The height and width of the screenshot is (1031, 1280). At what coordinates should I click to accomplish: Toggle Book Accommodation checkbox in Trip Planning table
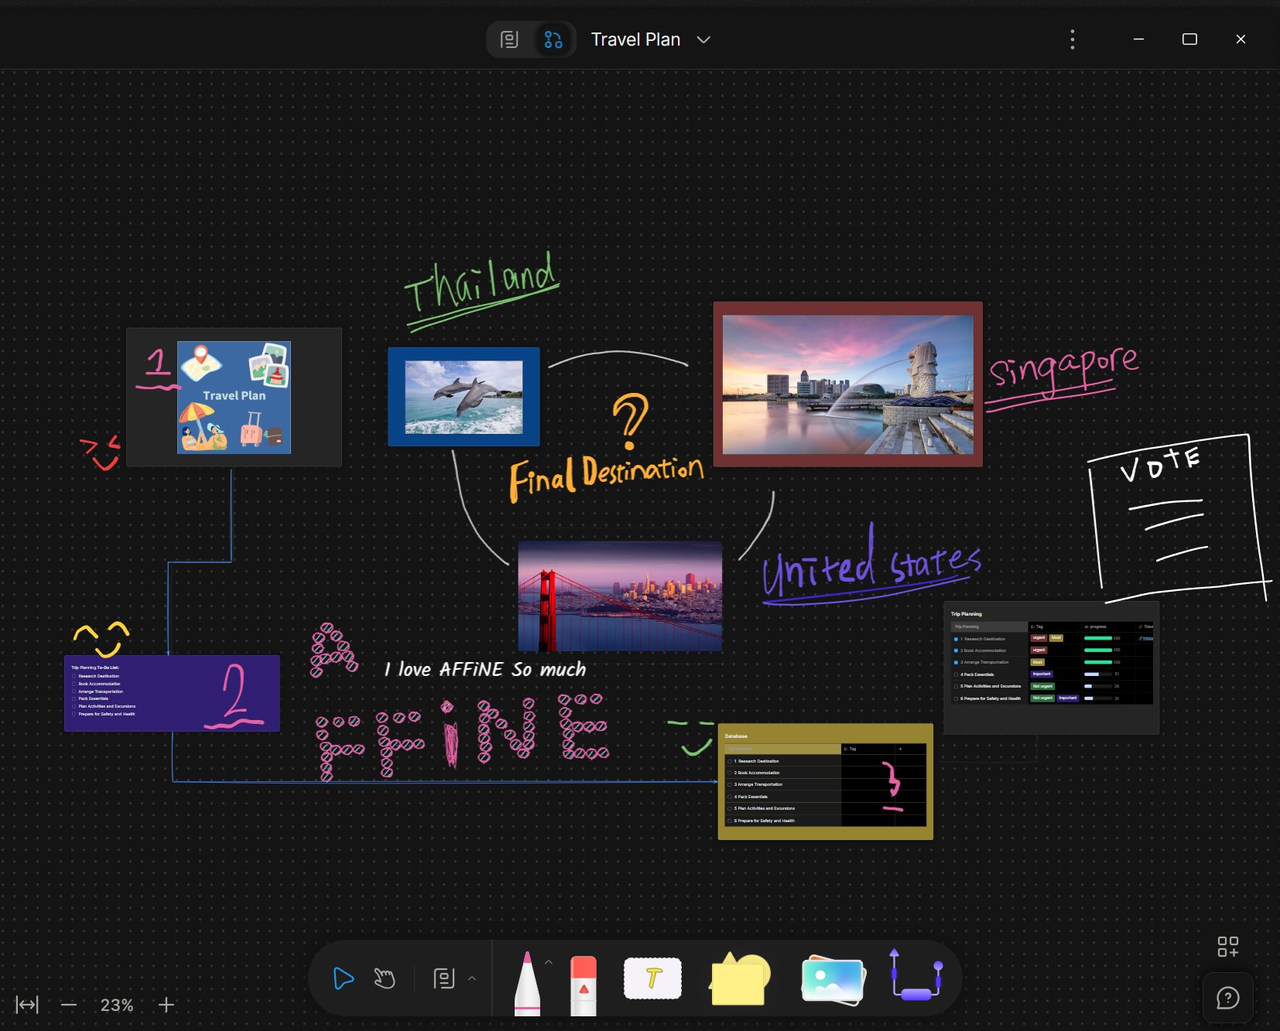[956, 651]
